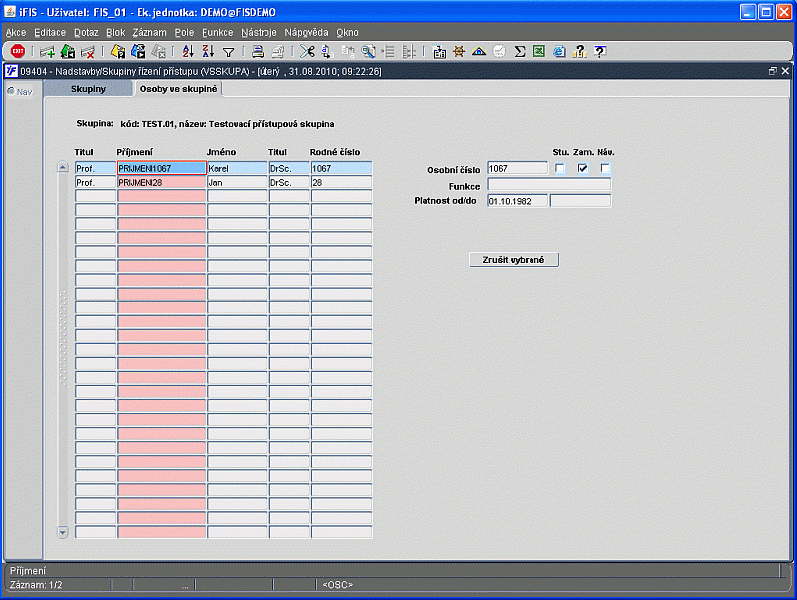Click the red EXIT toolbar icon
This screenshot has width=797, height=600.
pos(18,51)
